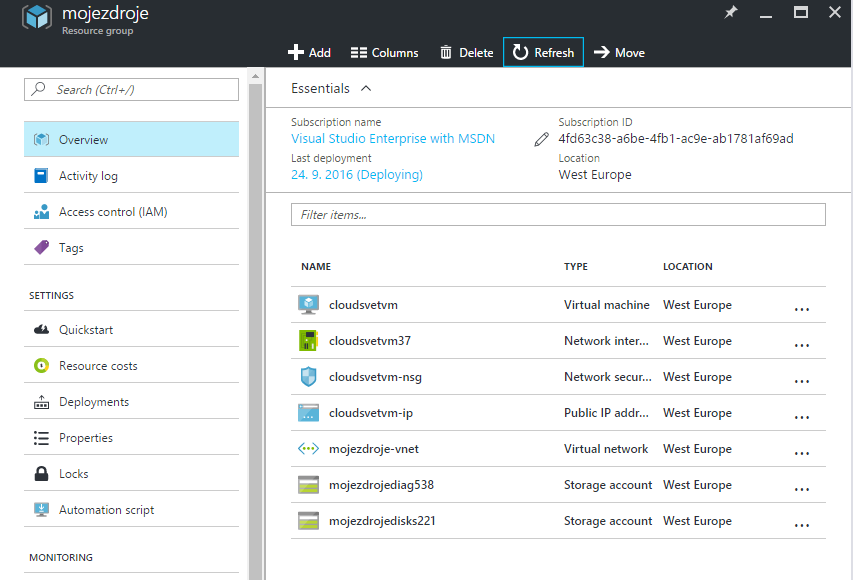Open Access control (IAM)
853x580 pixels.
tap(131, 211)
